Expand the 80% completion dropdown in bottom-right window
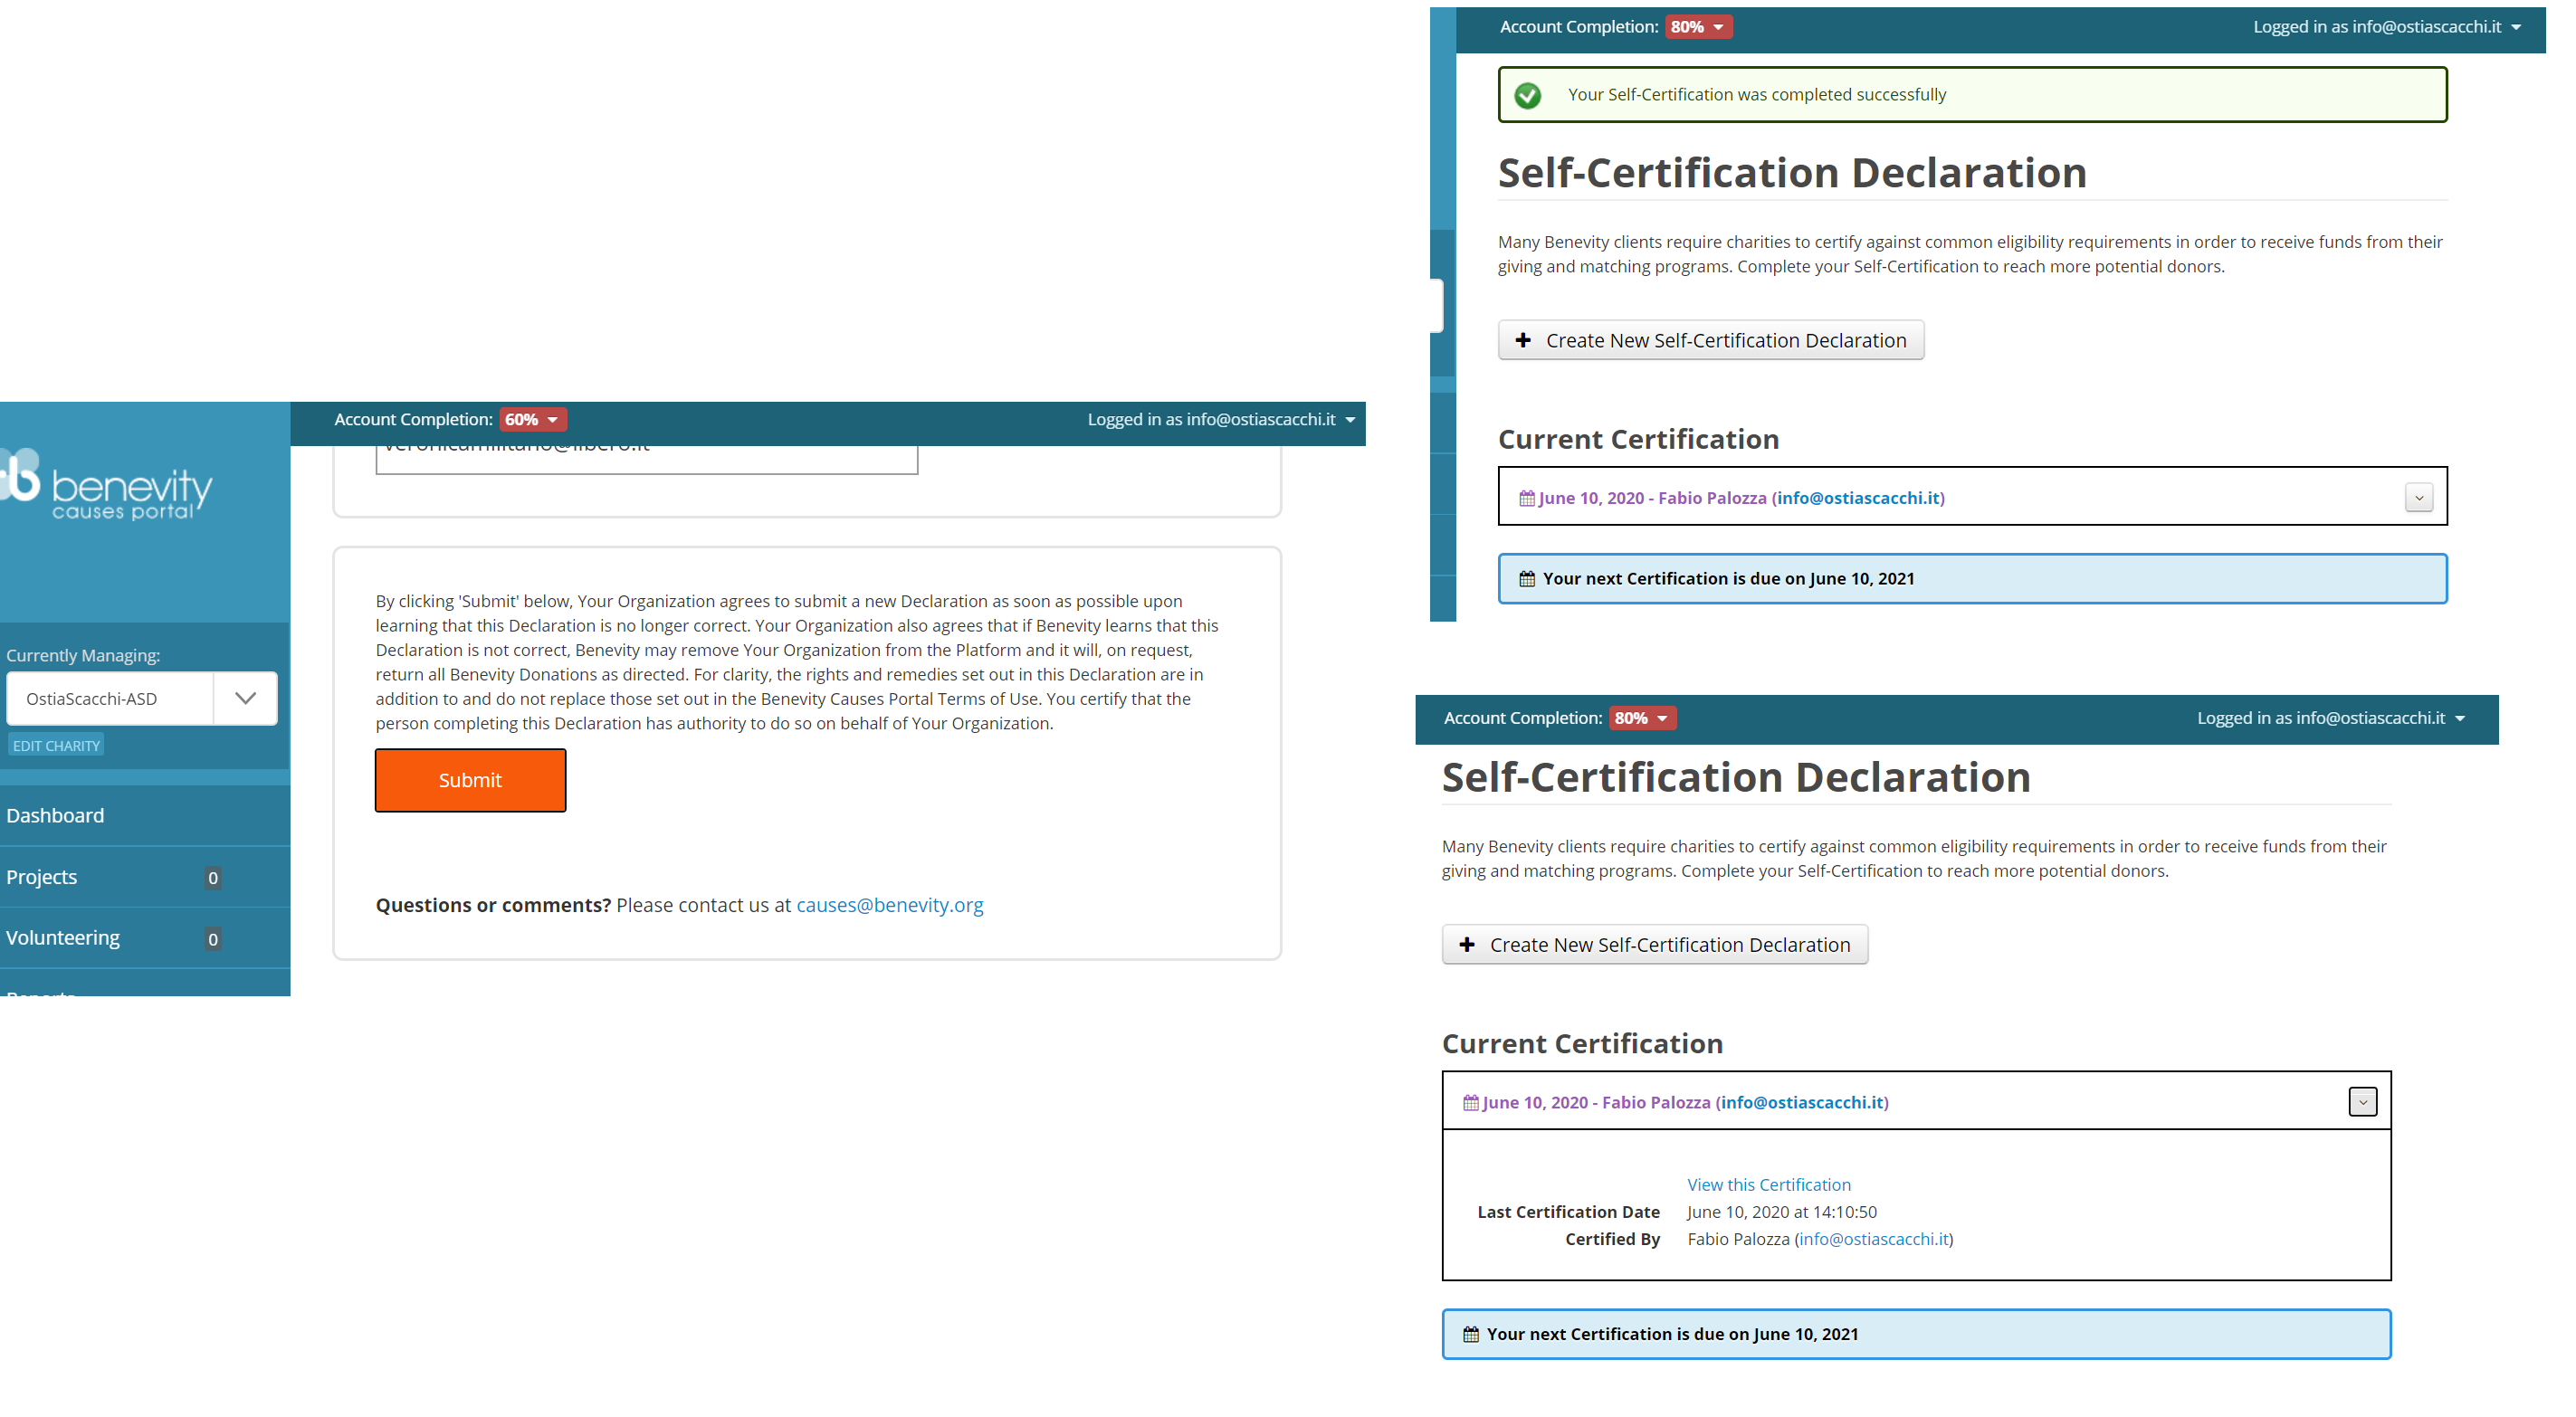Viewport: 2576px width, 1417px height. [1642, 718]
